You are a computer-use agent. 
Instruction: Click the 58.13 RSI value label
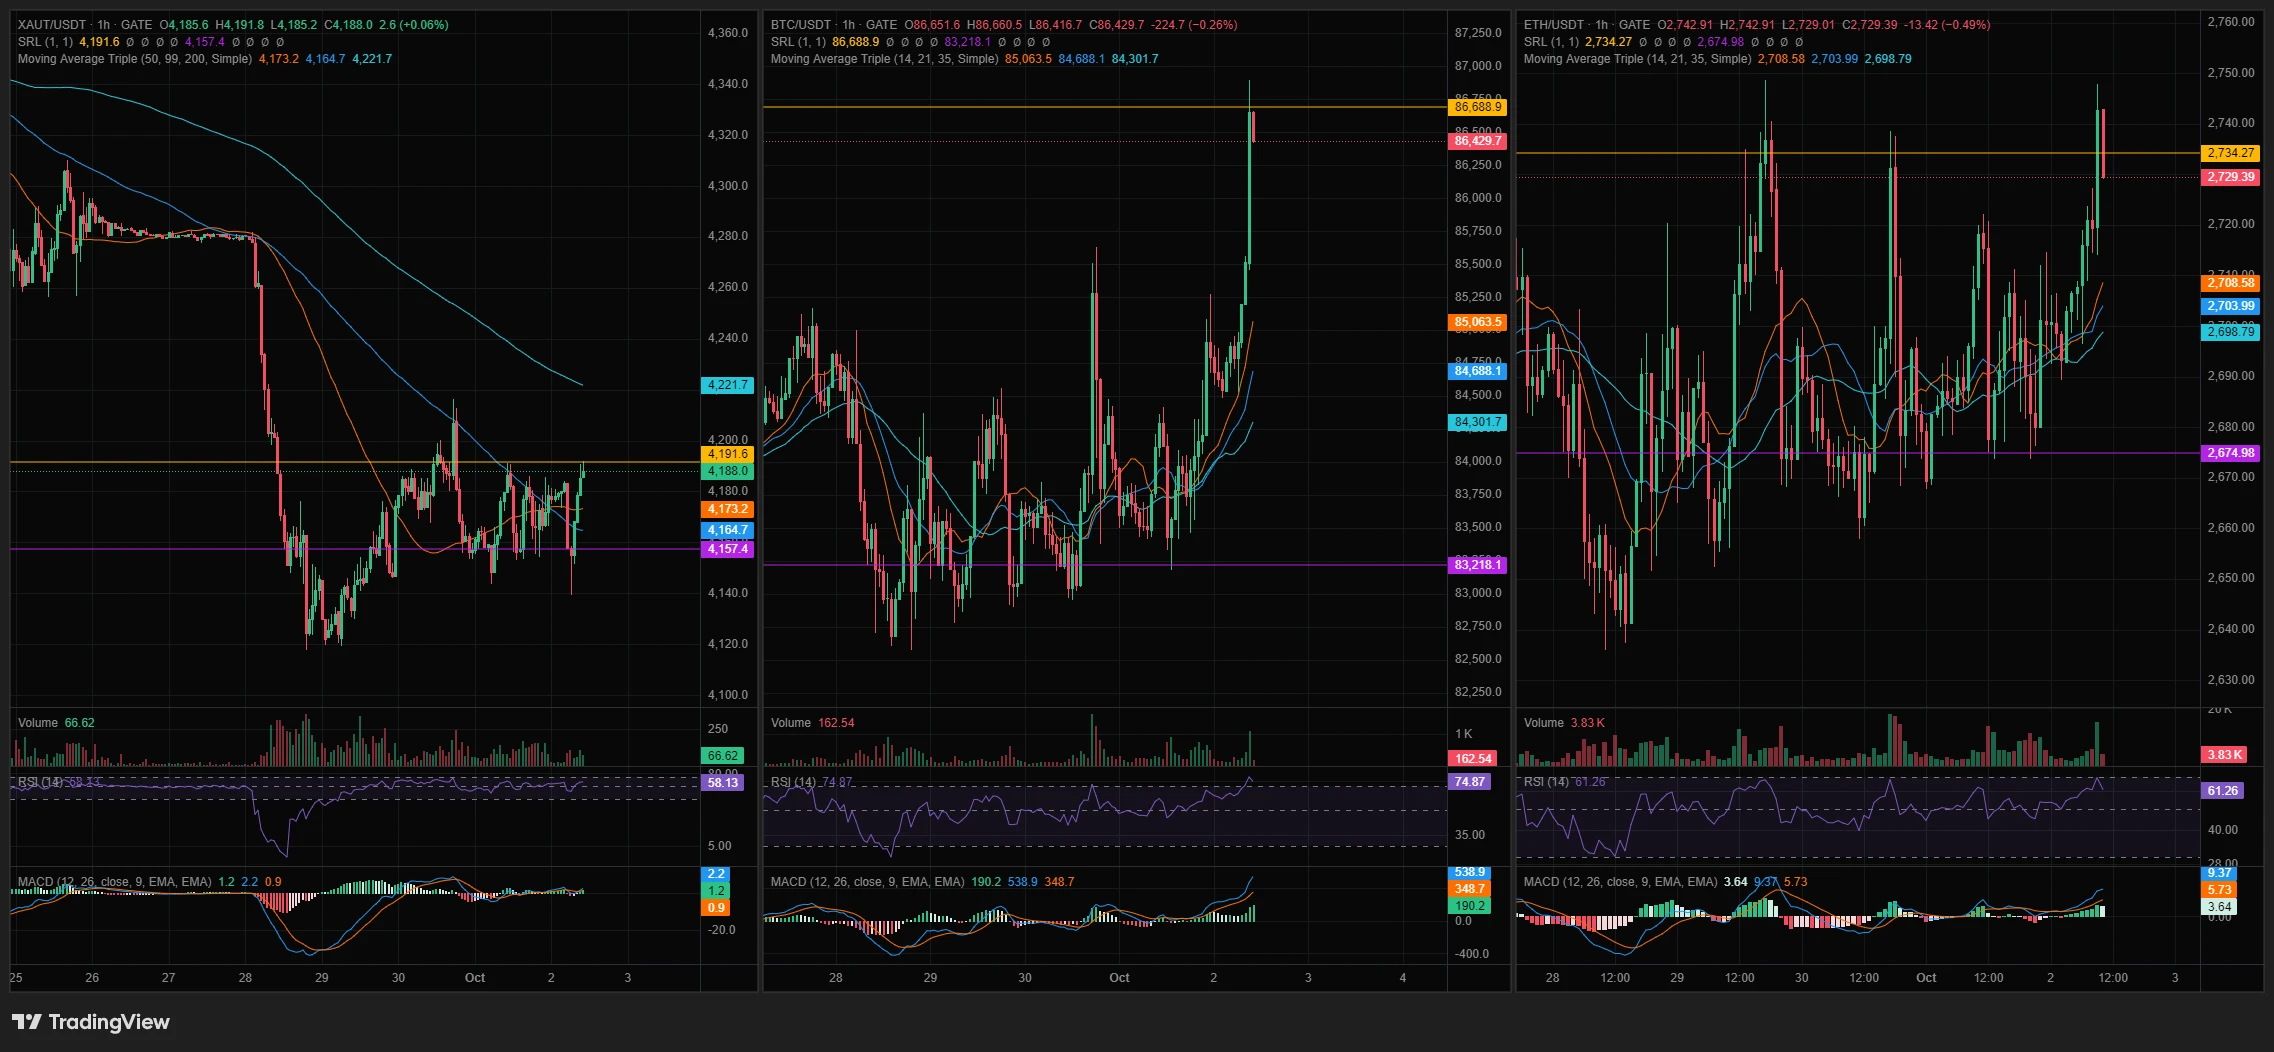722,783
